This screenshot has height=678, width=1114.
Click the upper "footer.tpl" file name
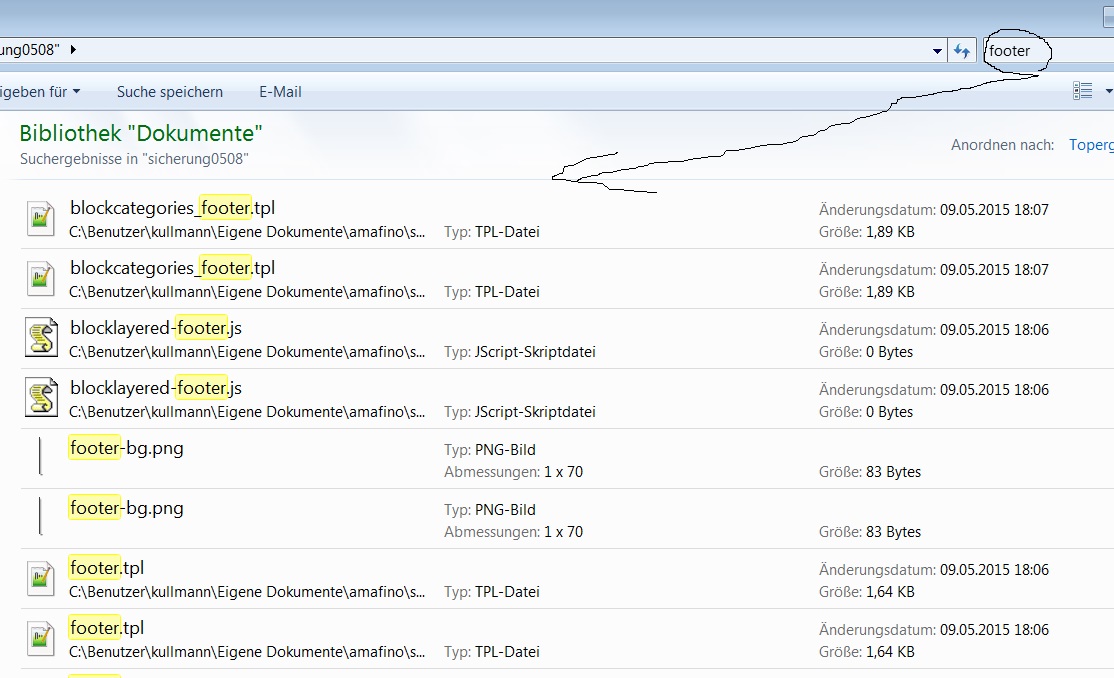107,568
